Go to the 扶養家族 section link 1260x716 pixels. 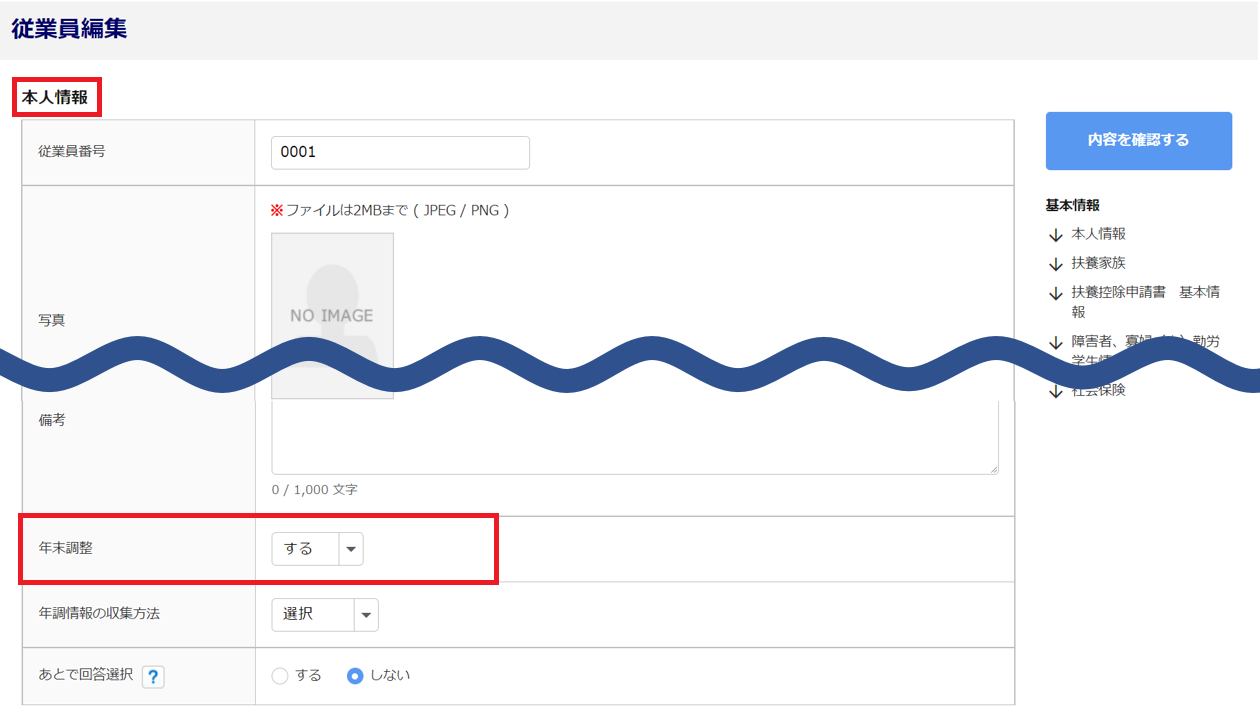tap(1098, 263)
